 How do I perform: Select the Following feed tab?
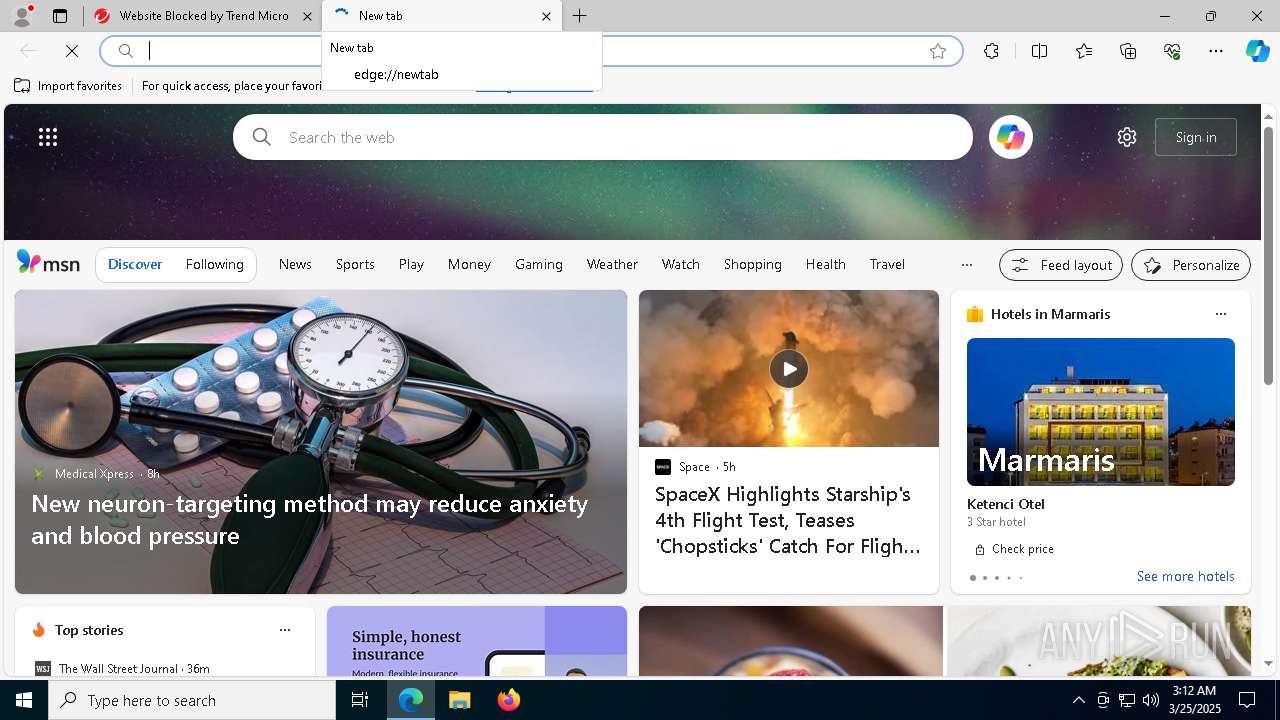214,264
